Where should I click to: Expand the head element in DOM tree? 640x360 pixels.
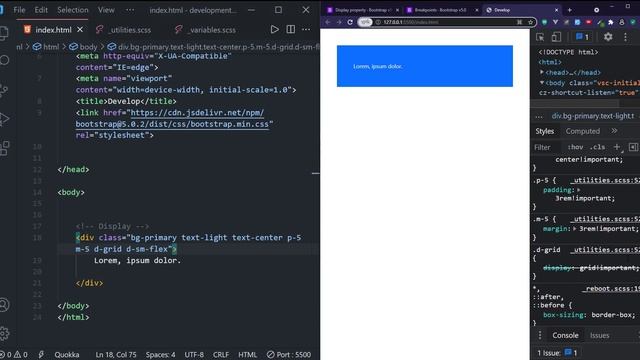point(542,72)
